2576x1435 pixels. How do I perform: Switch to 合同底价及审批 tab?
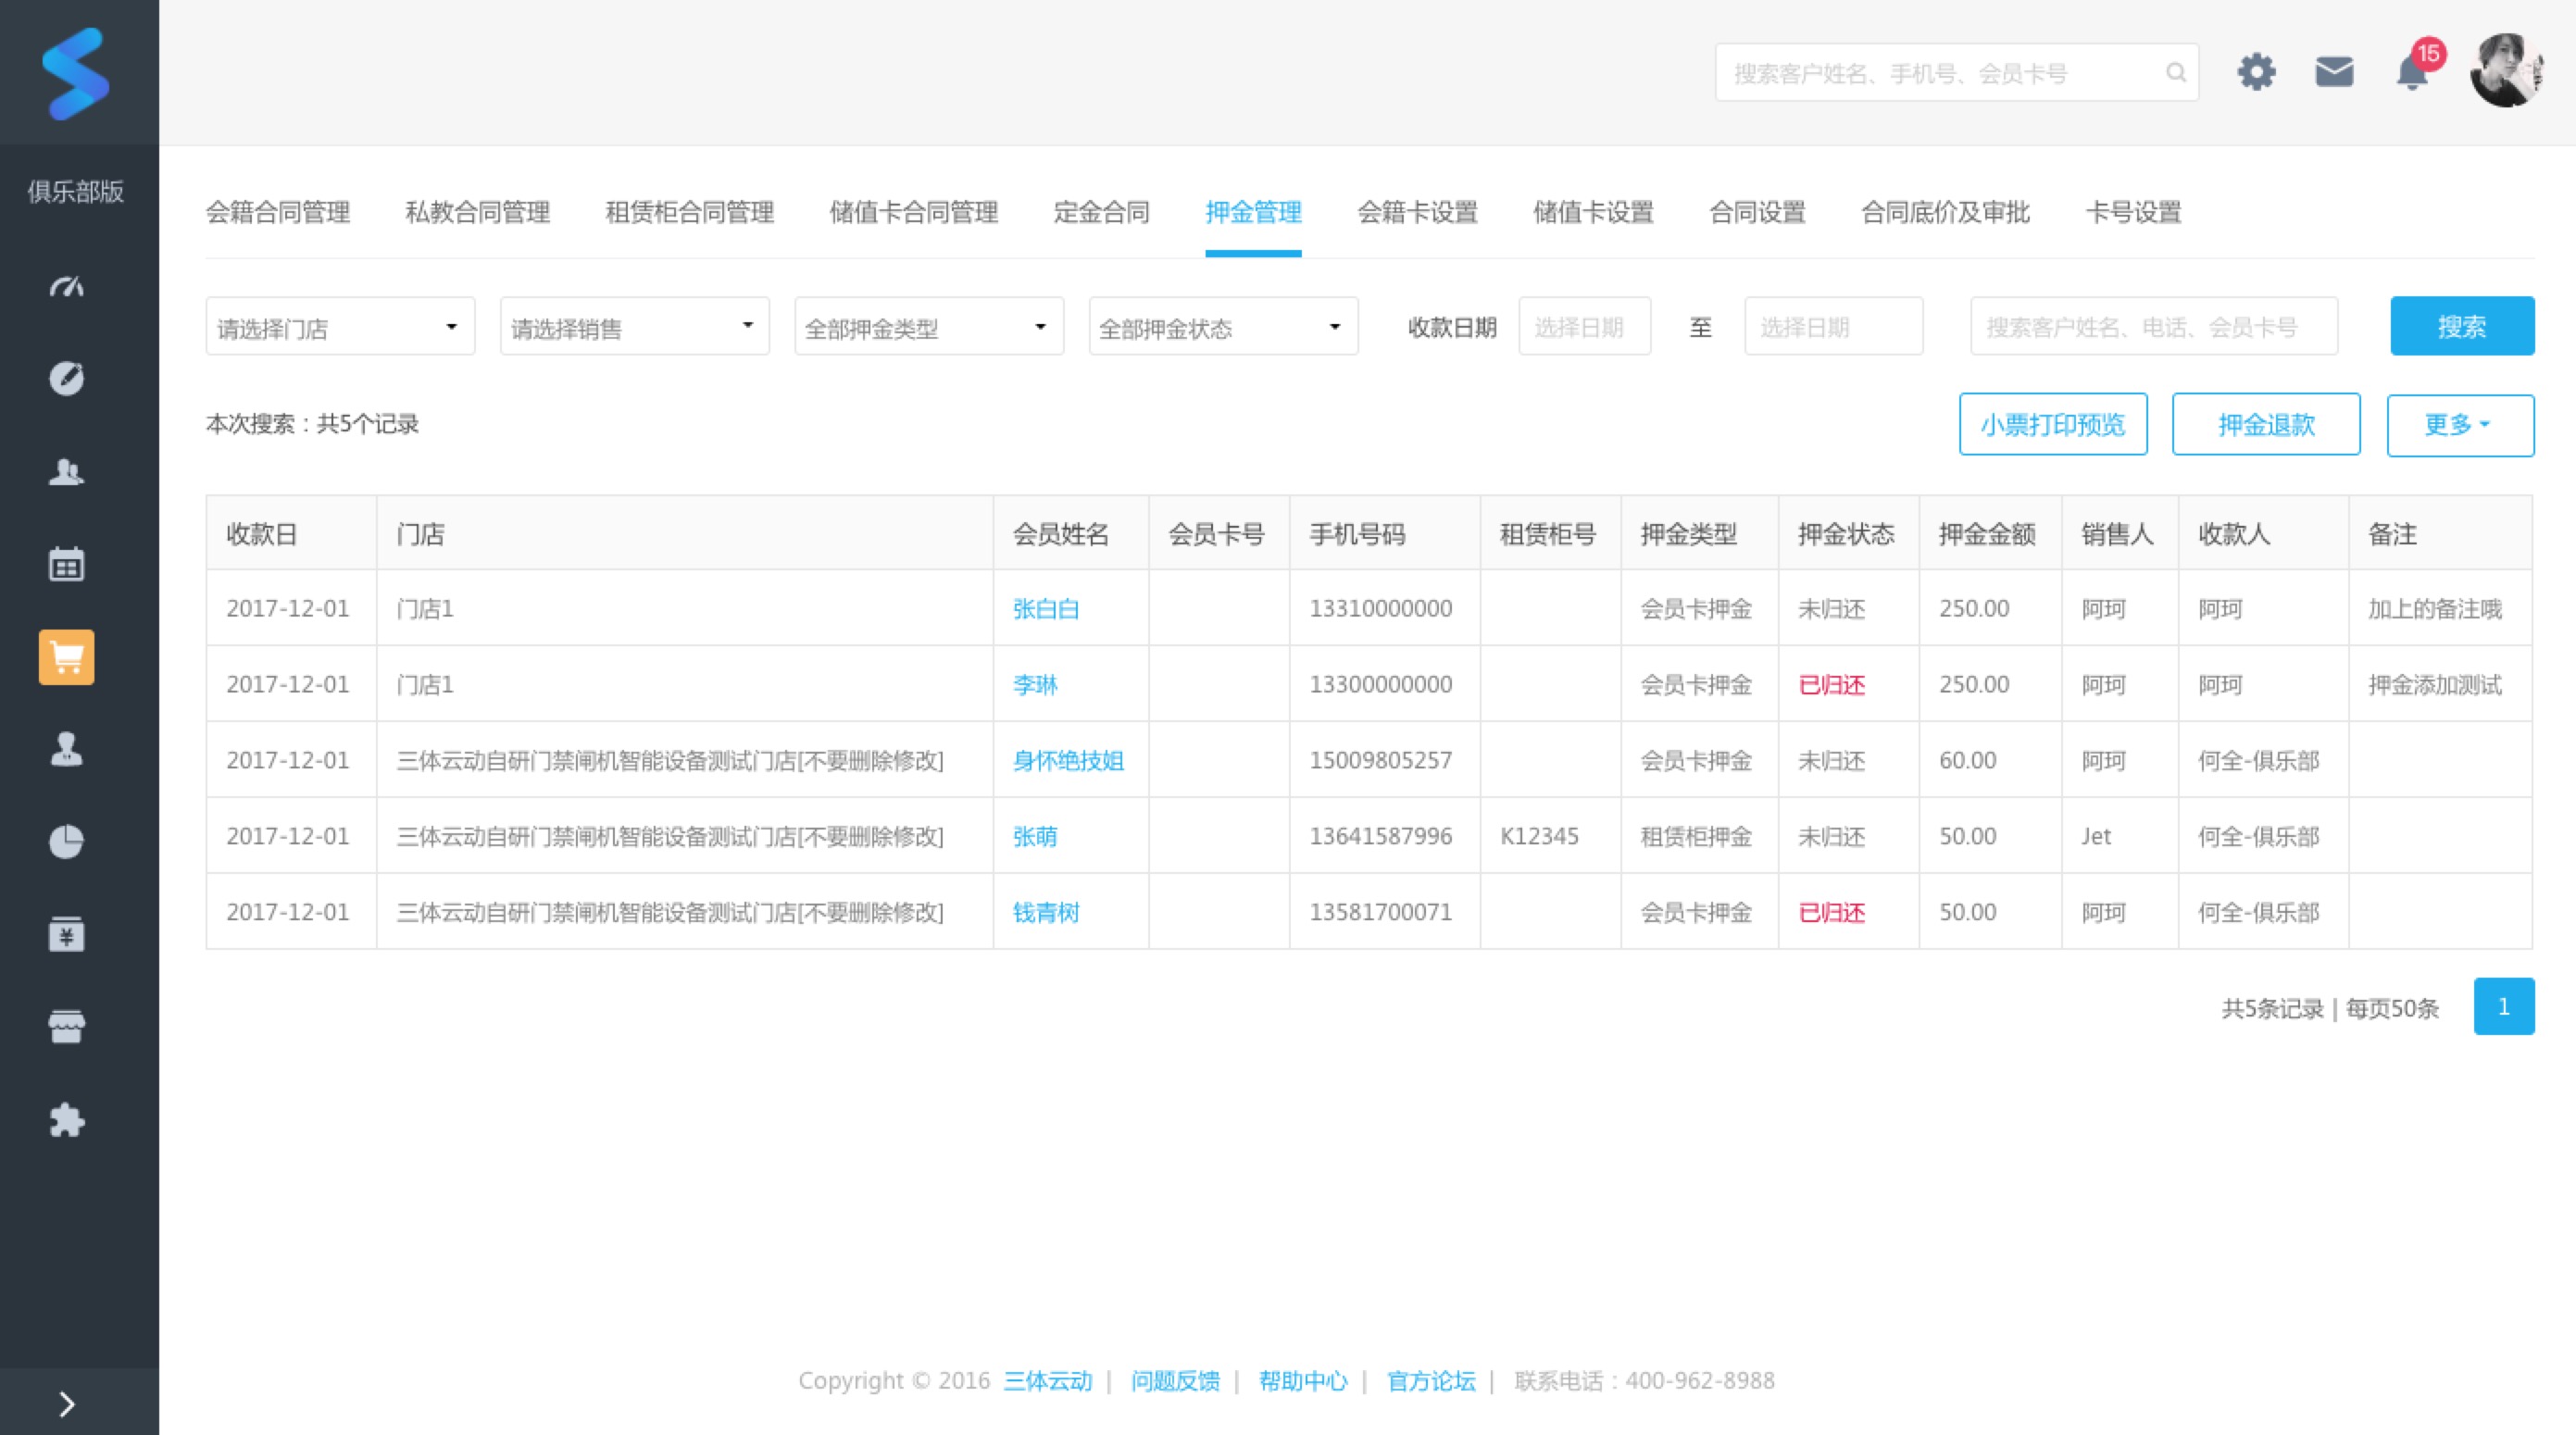pyautogui.click(x=1945, y=212)
